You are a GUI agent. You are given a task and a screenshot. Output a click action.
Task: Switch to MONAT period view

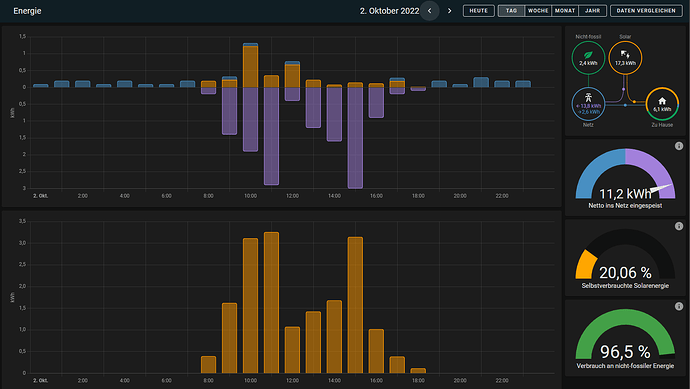[565, 11]
